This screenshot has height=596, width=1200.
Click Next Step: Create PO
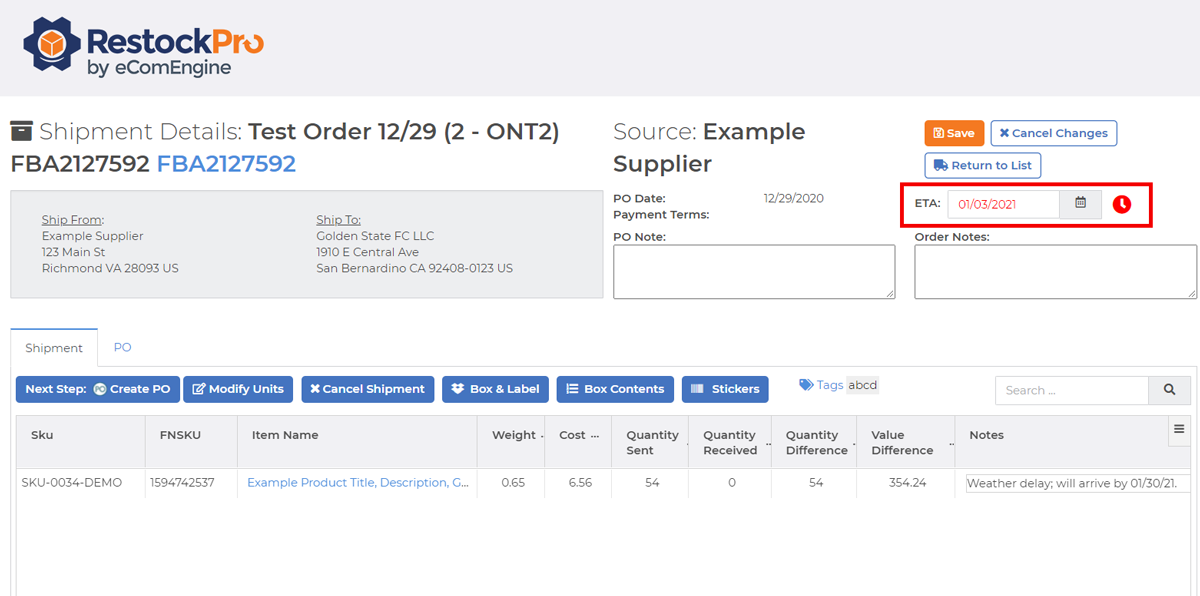click(x=98, y=389)
